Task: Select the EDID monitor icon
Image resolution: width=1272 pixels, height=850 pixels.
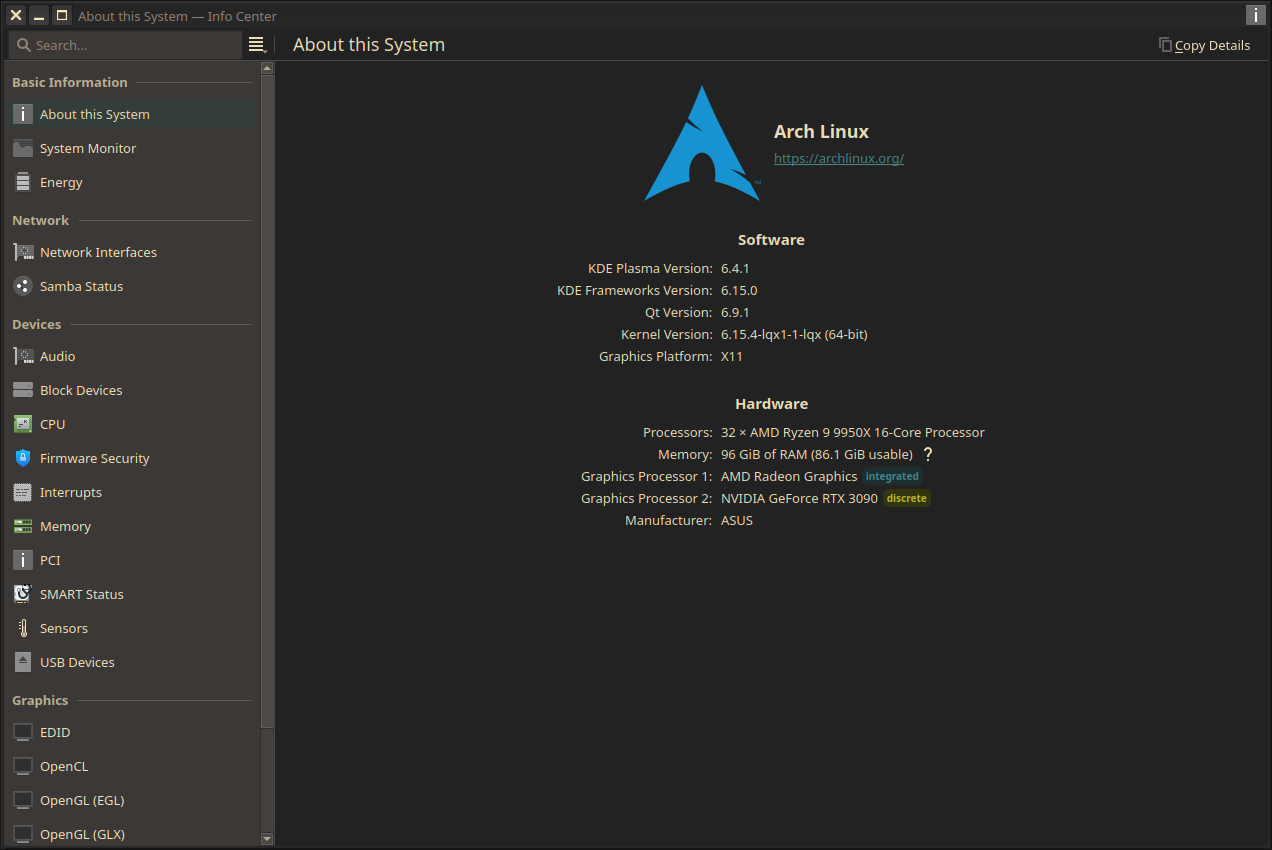Action: point(23,732)
